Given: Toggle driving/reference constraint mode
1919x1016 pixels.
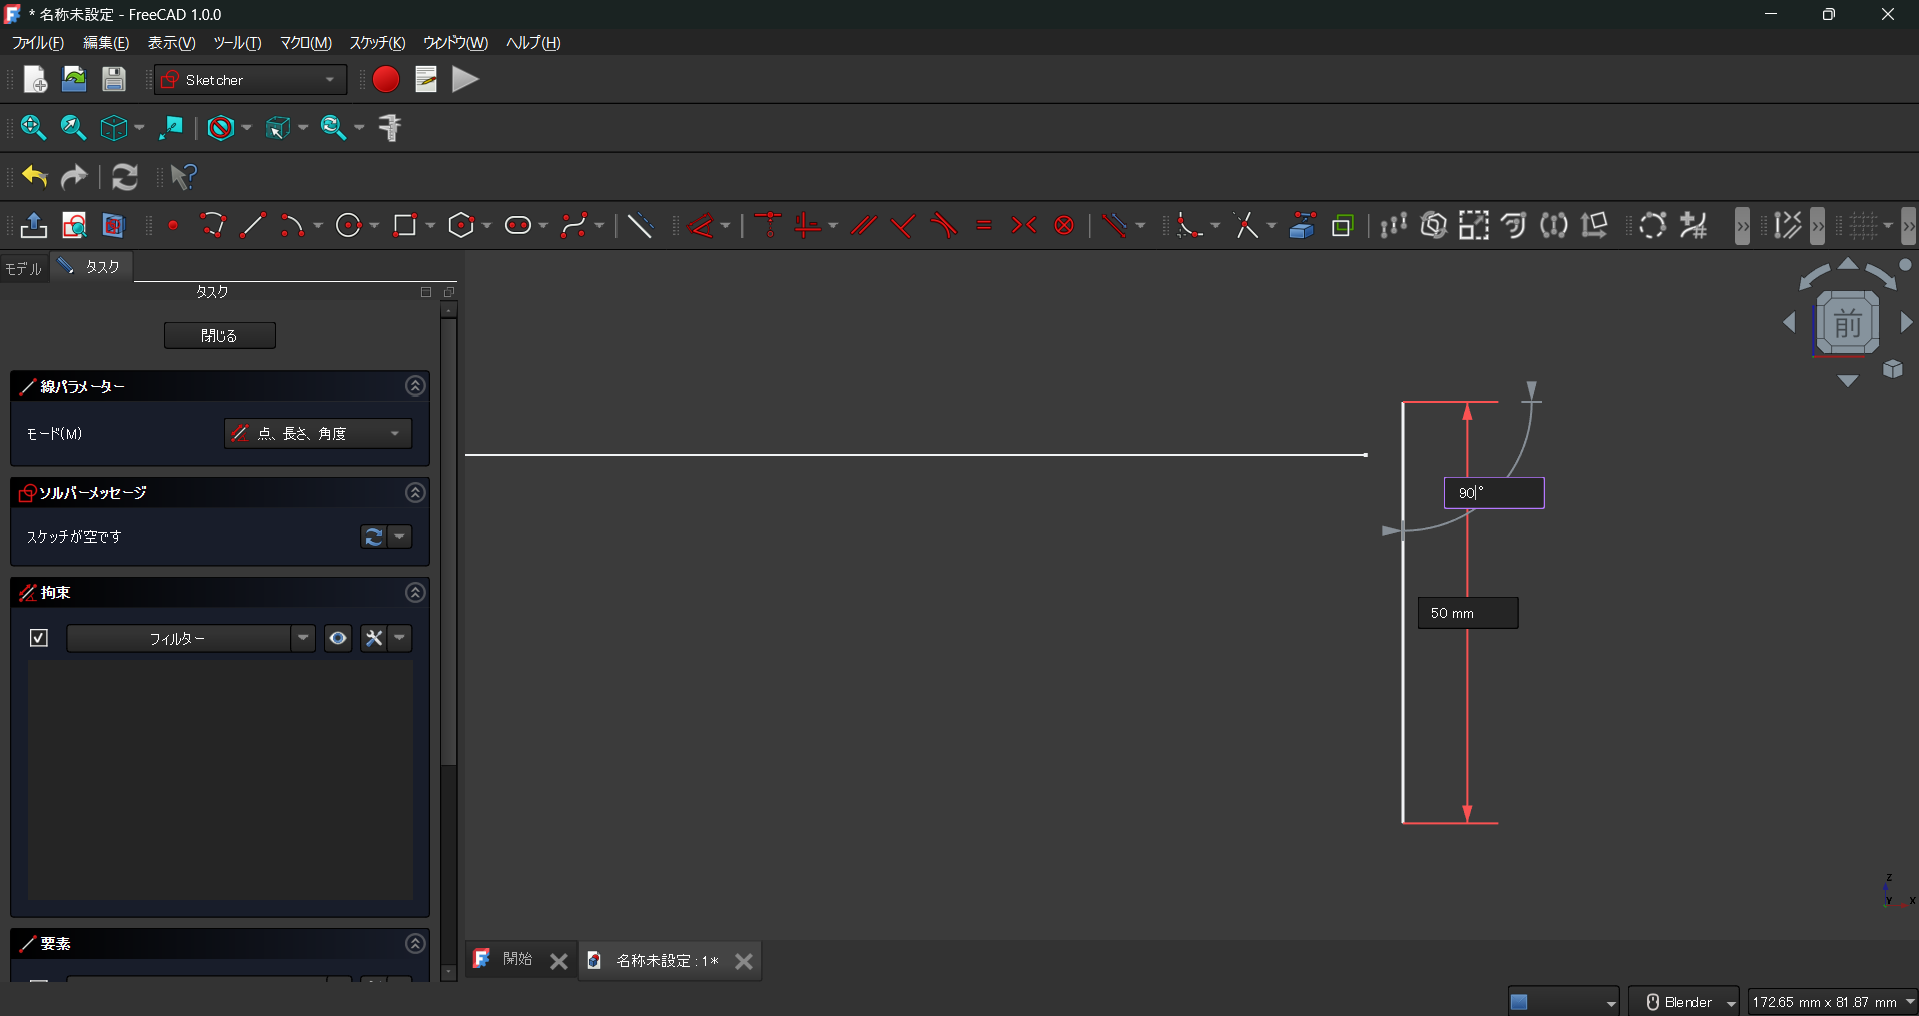Looking at the screenshot, I should click(x=1114, y=226).
